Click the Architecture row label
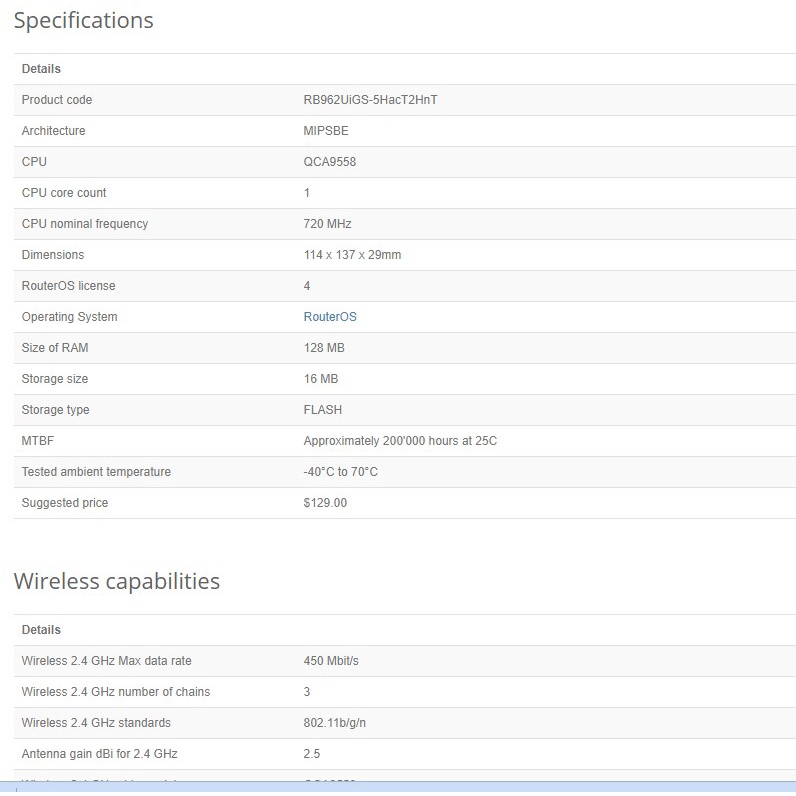Viewport: 796px width, 796px height. [53, 131]
